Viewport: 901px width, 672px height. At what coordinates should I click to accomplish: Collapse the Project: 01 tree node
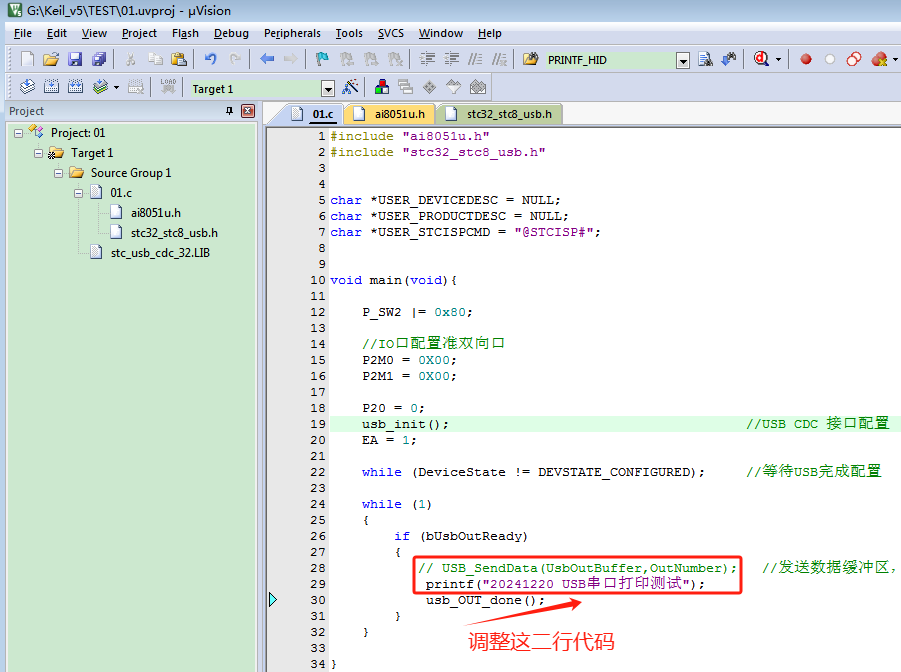click(x=18, y=133)
